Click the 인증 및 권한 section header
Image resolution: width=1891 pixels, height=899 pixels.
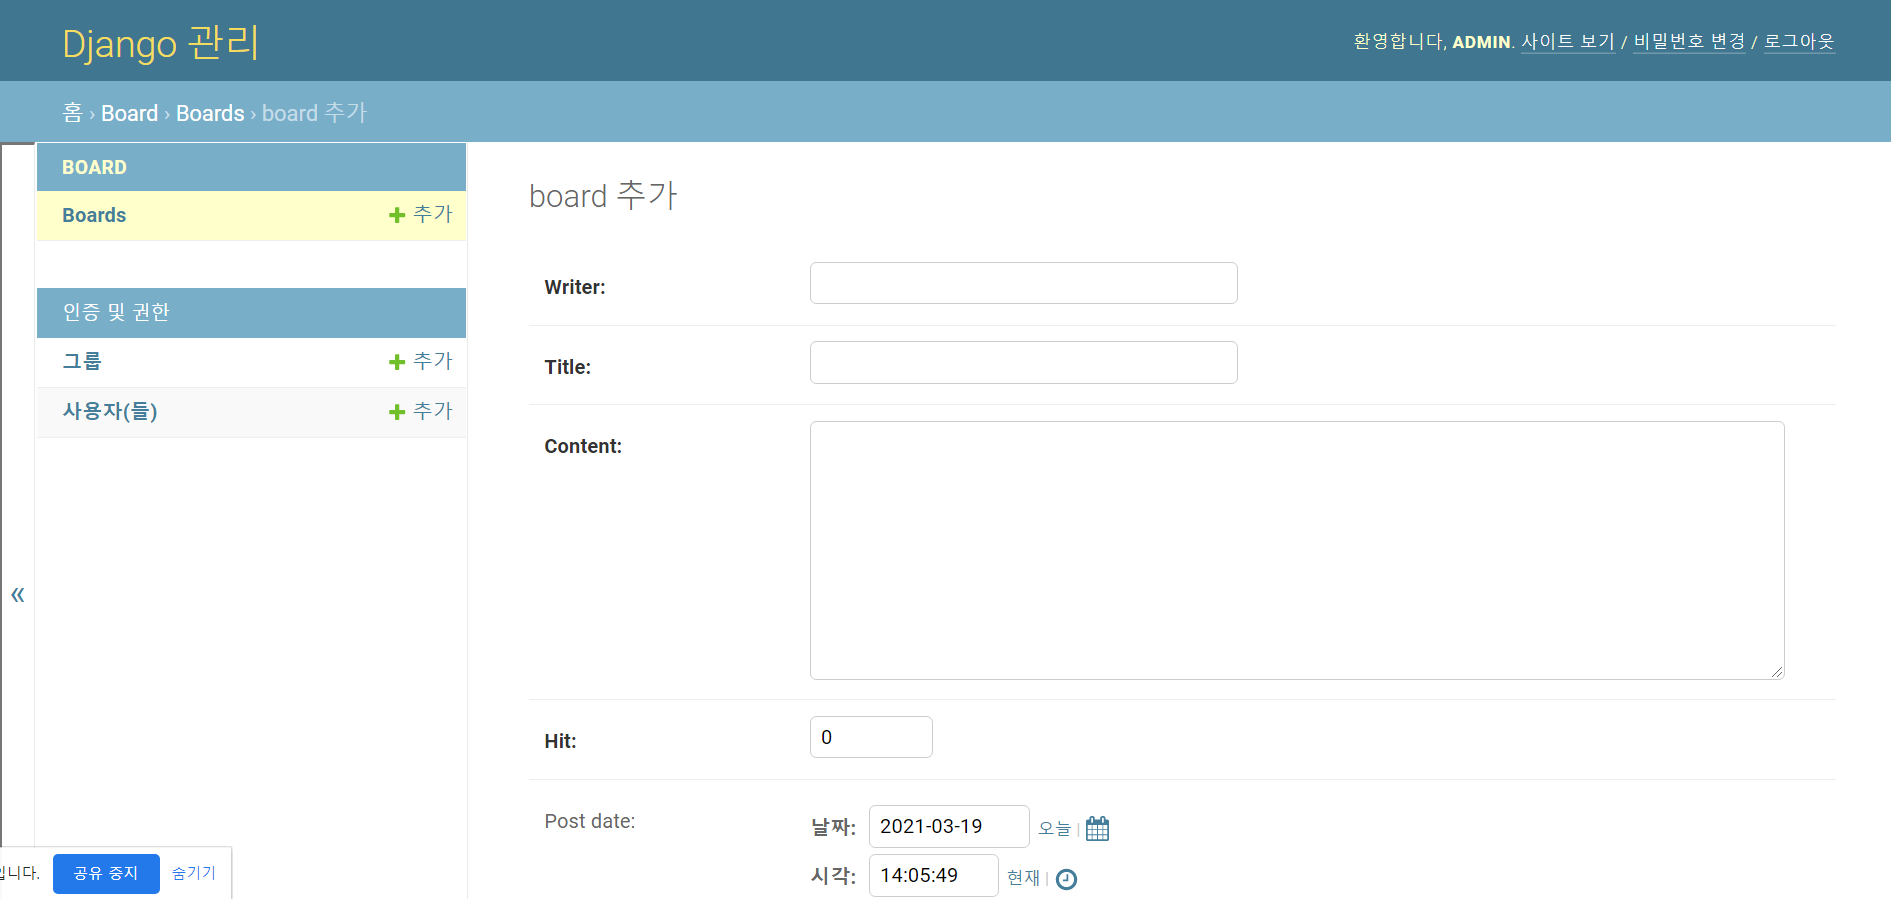116,312
